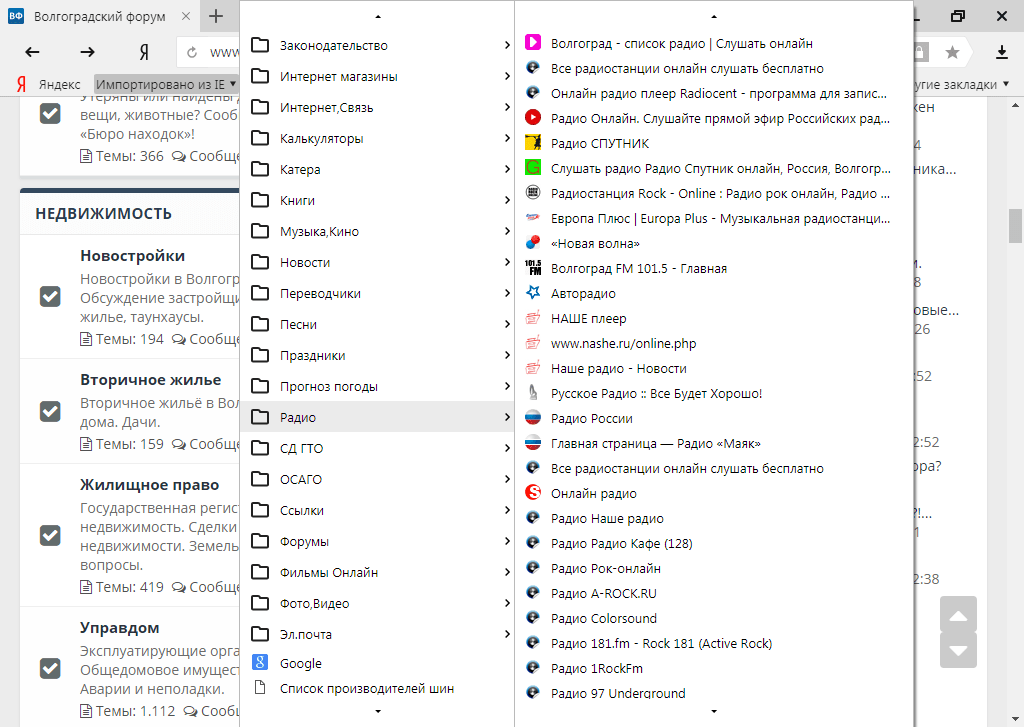Toggle the checkbox beside «Бюро находок» forum
1024x727 pixels.
click(x=50, y=114)
